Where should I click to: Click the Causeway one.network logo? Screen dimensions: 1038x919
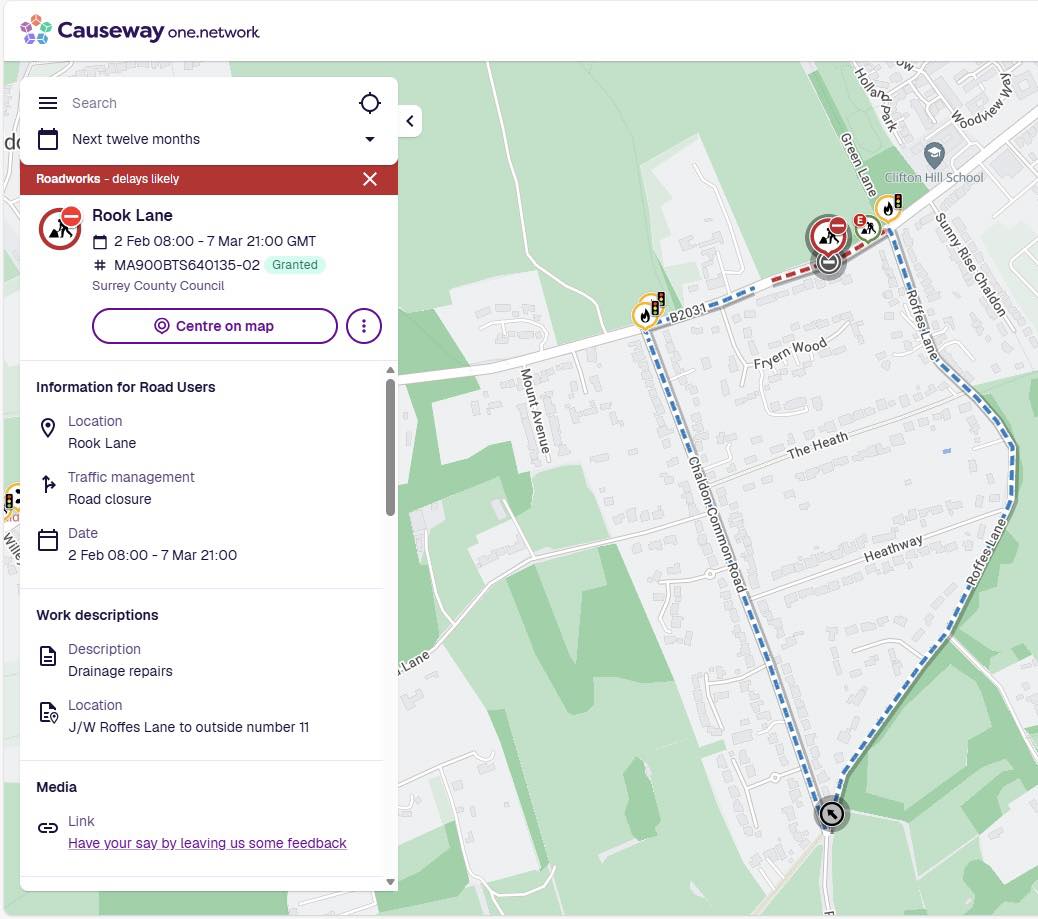coord(140,31)
